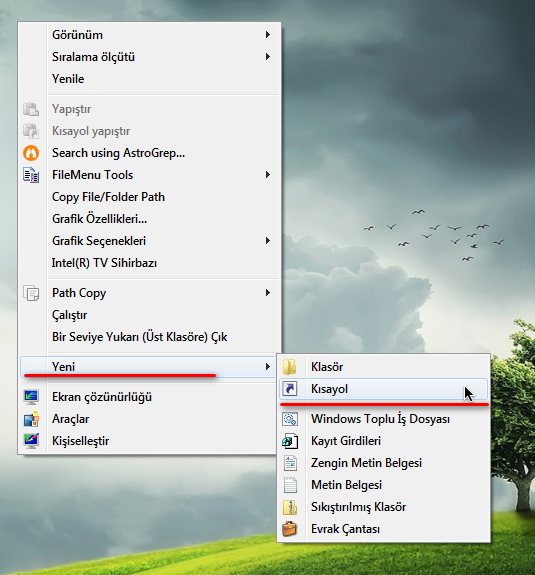Click the Kayıt Girdileri registry icon
Image resolution: width=535 pixels, height=575 pixels.
290,441
